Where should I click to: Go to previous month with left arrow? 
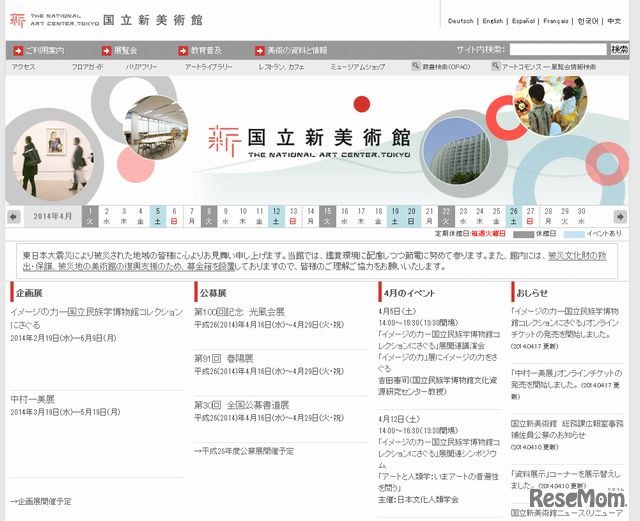point(13,216)
